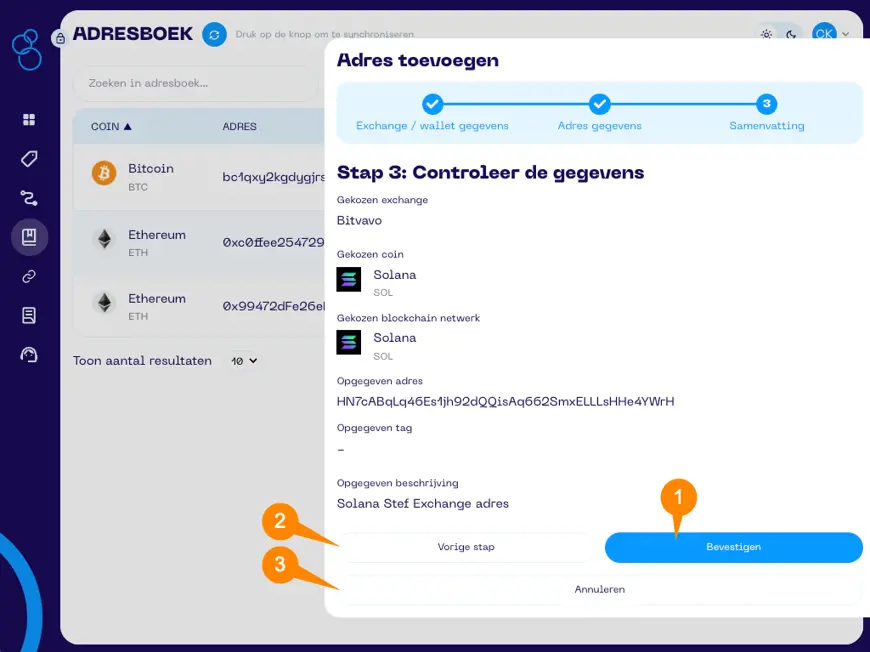
Task: Confirm with the Bevestigen button
Action: 733,547
